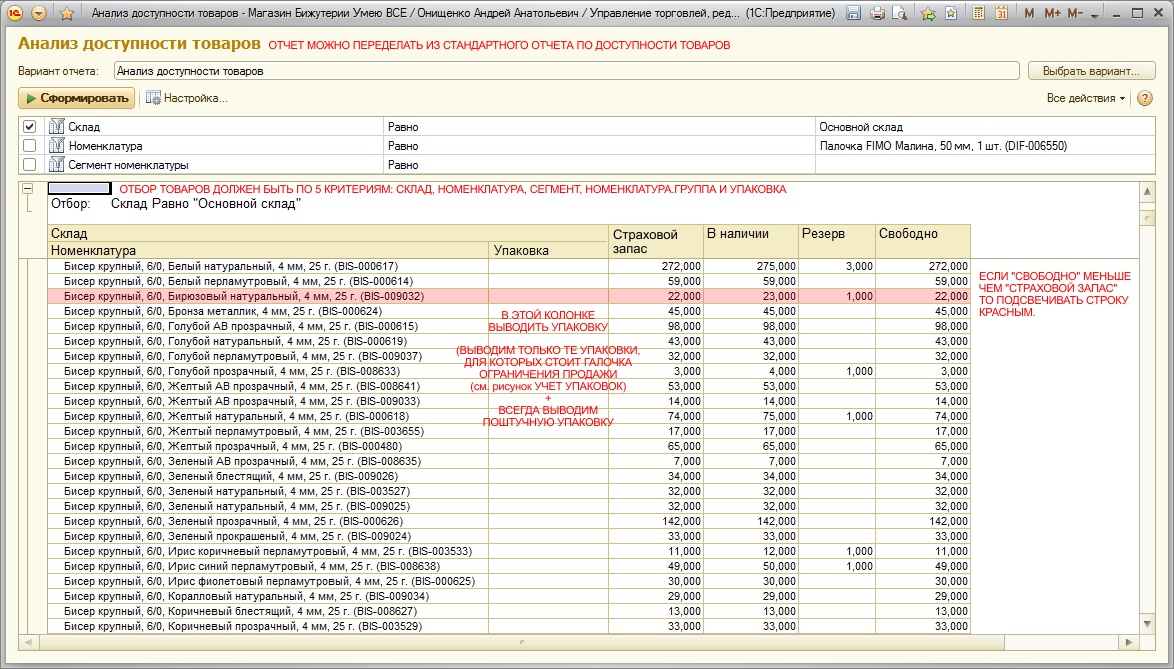Open the Все действия dropdown

1085,98
